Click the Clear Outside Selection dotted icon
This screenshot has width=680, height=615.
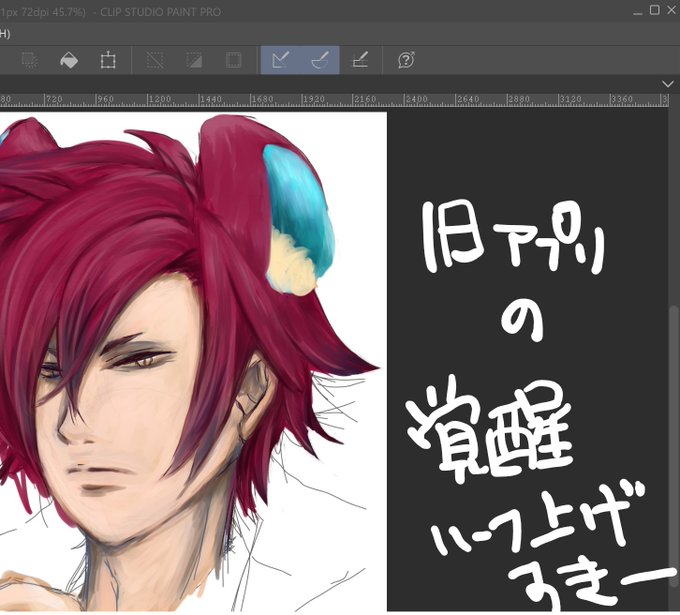coord(30,60)
